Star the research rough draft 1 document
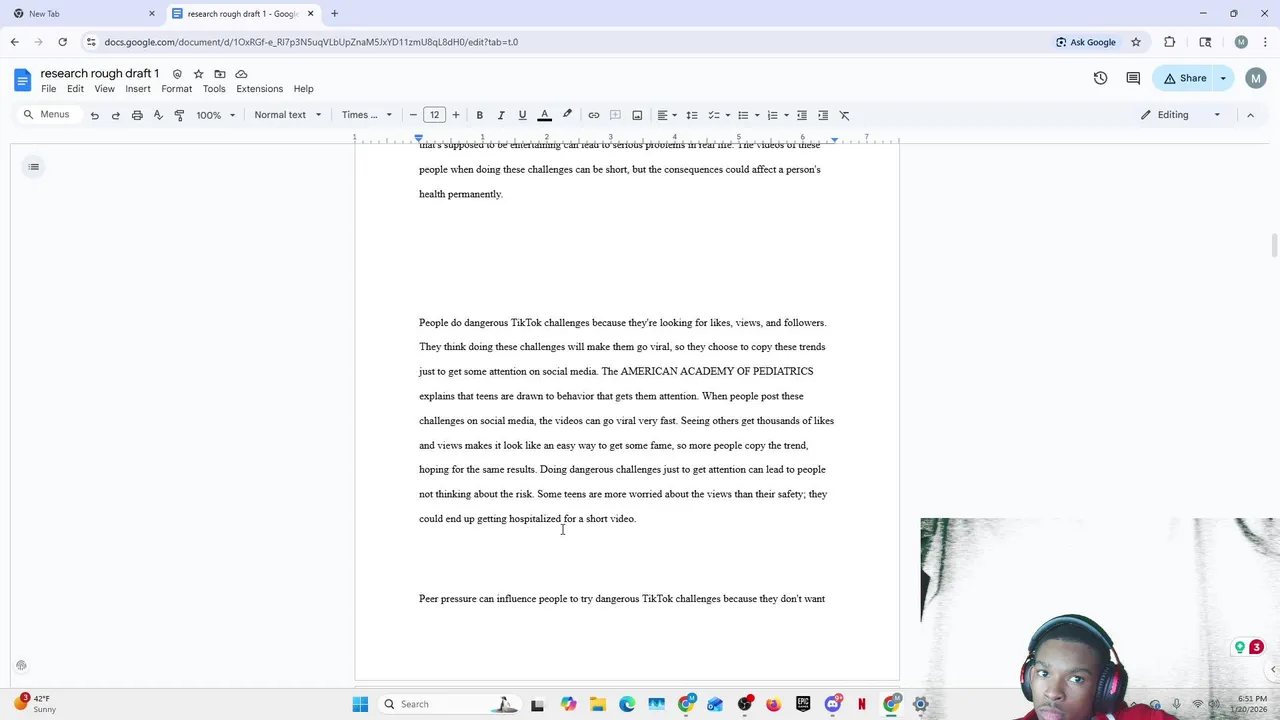 (x=198, y=74)
